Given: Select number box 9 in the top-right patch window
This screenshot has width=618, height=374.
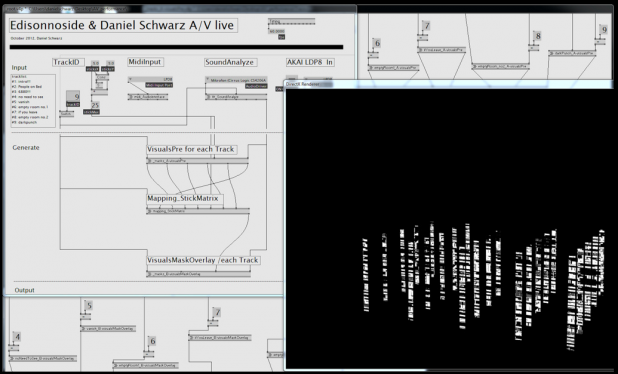Looking at the screenshot, I should (603, 30).
